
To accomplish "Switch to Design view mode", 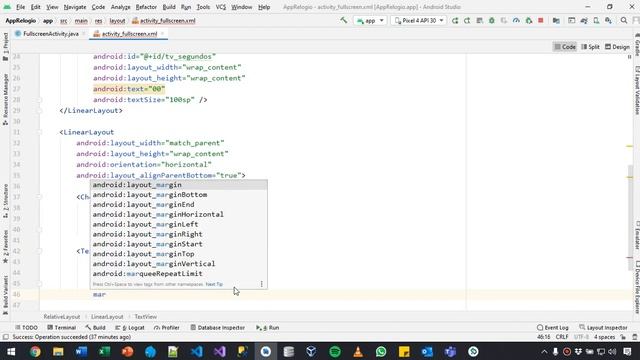I will (617, 47).
